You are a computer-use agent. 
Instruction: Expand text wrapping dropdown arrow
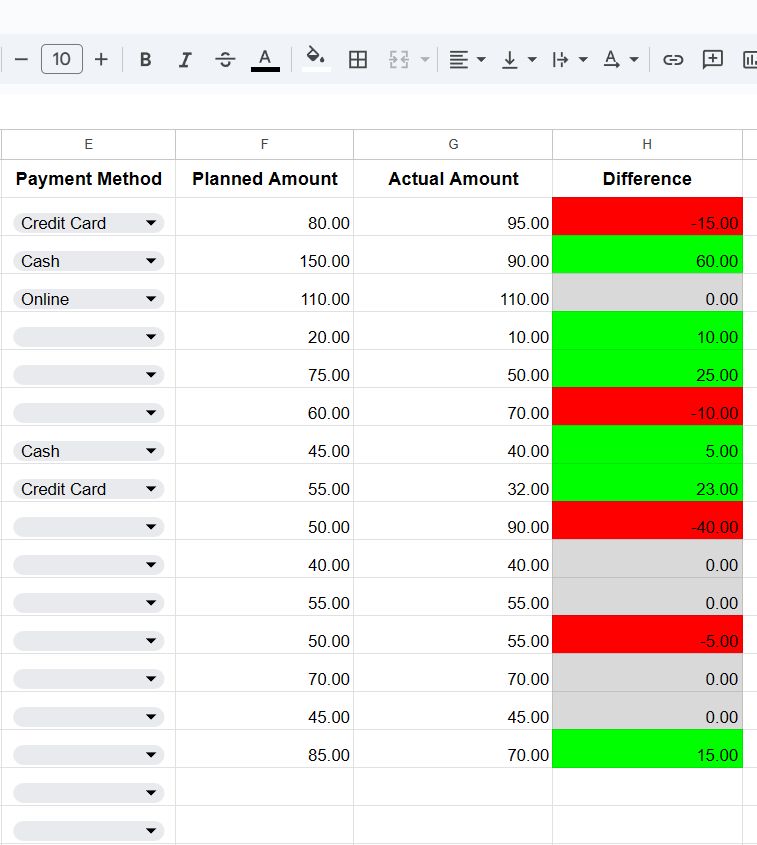tap(583, 59)
